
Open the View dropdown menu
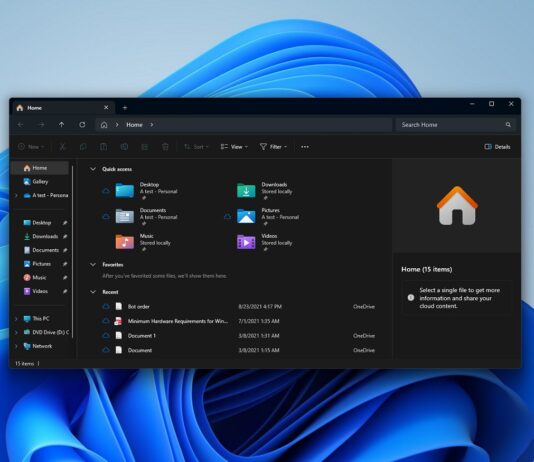pos(234,147)
